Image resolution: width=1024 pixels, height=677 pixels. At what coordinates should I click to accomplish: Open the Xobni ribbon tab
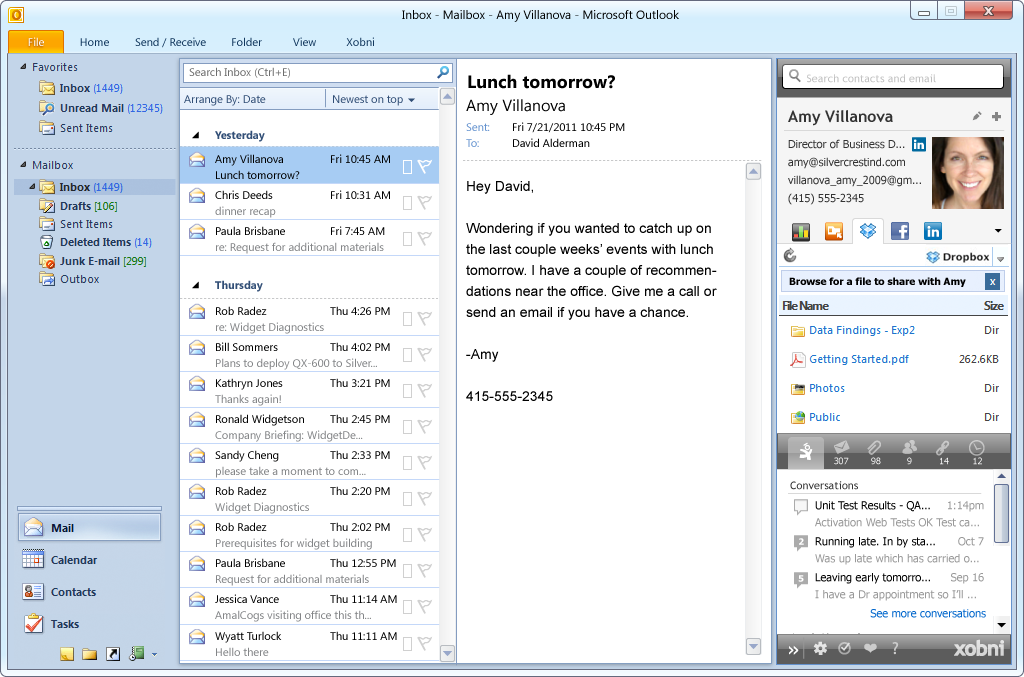coord(360,42)
